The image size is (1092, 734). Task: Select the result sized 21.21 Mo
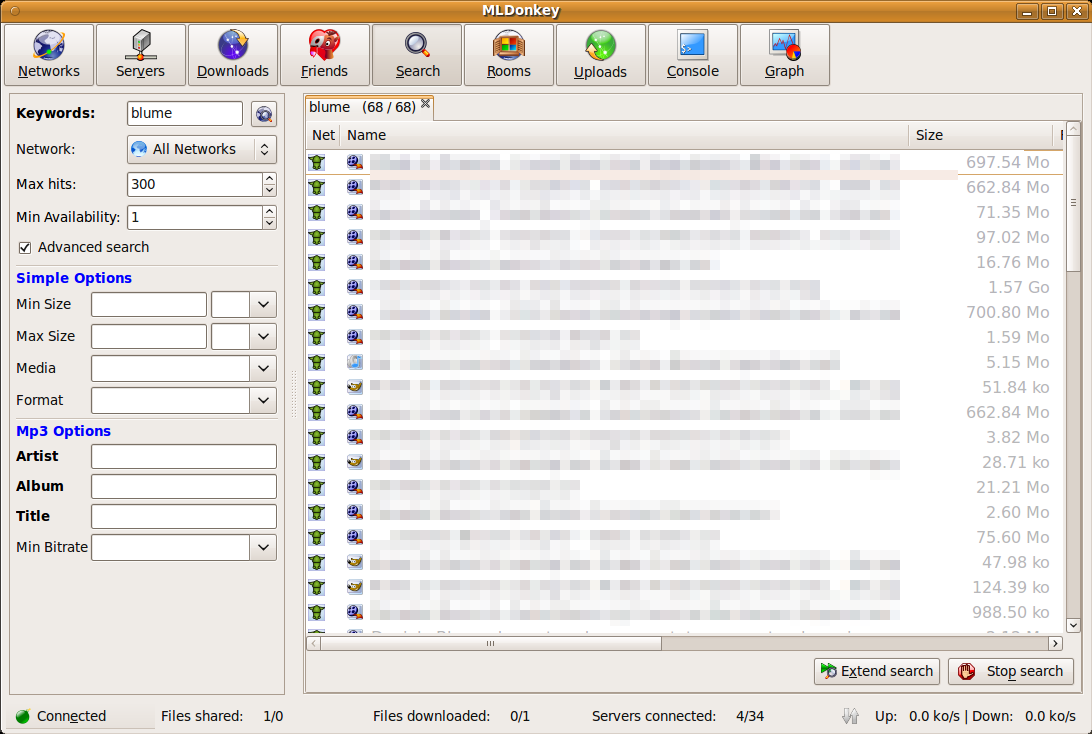(685, 487)
